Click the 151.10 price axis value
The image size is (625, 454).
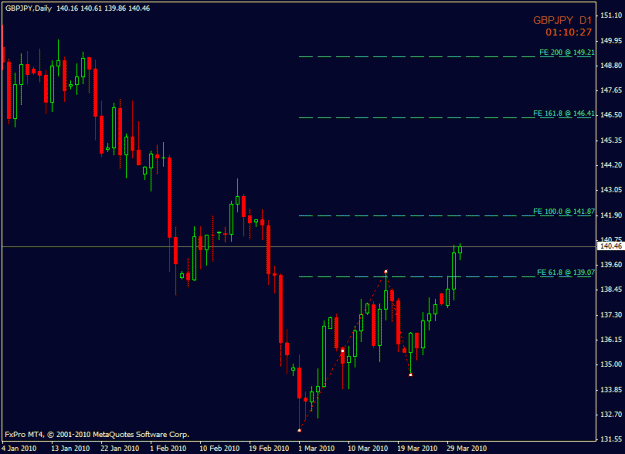pos(611,16)
